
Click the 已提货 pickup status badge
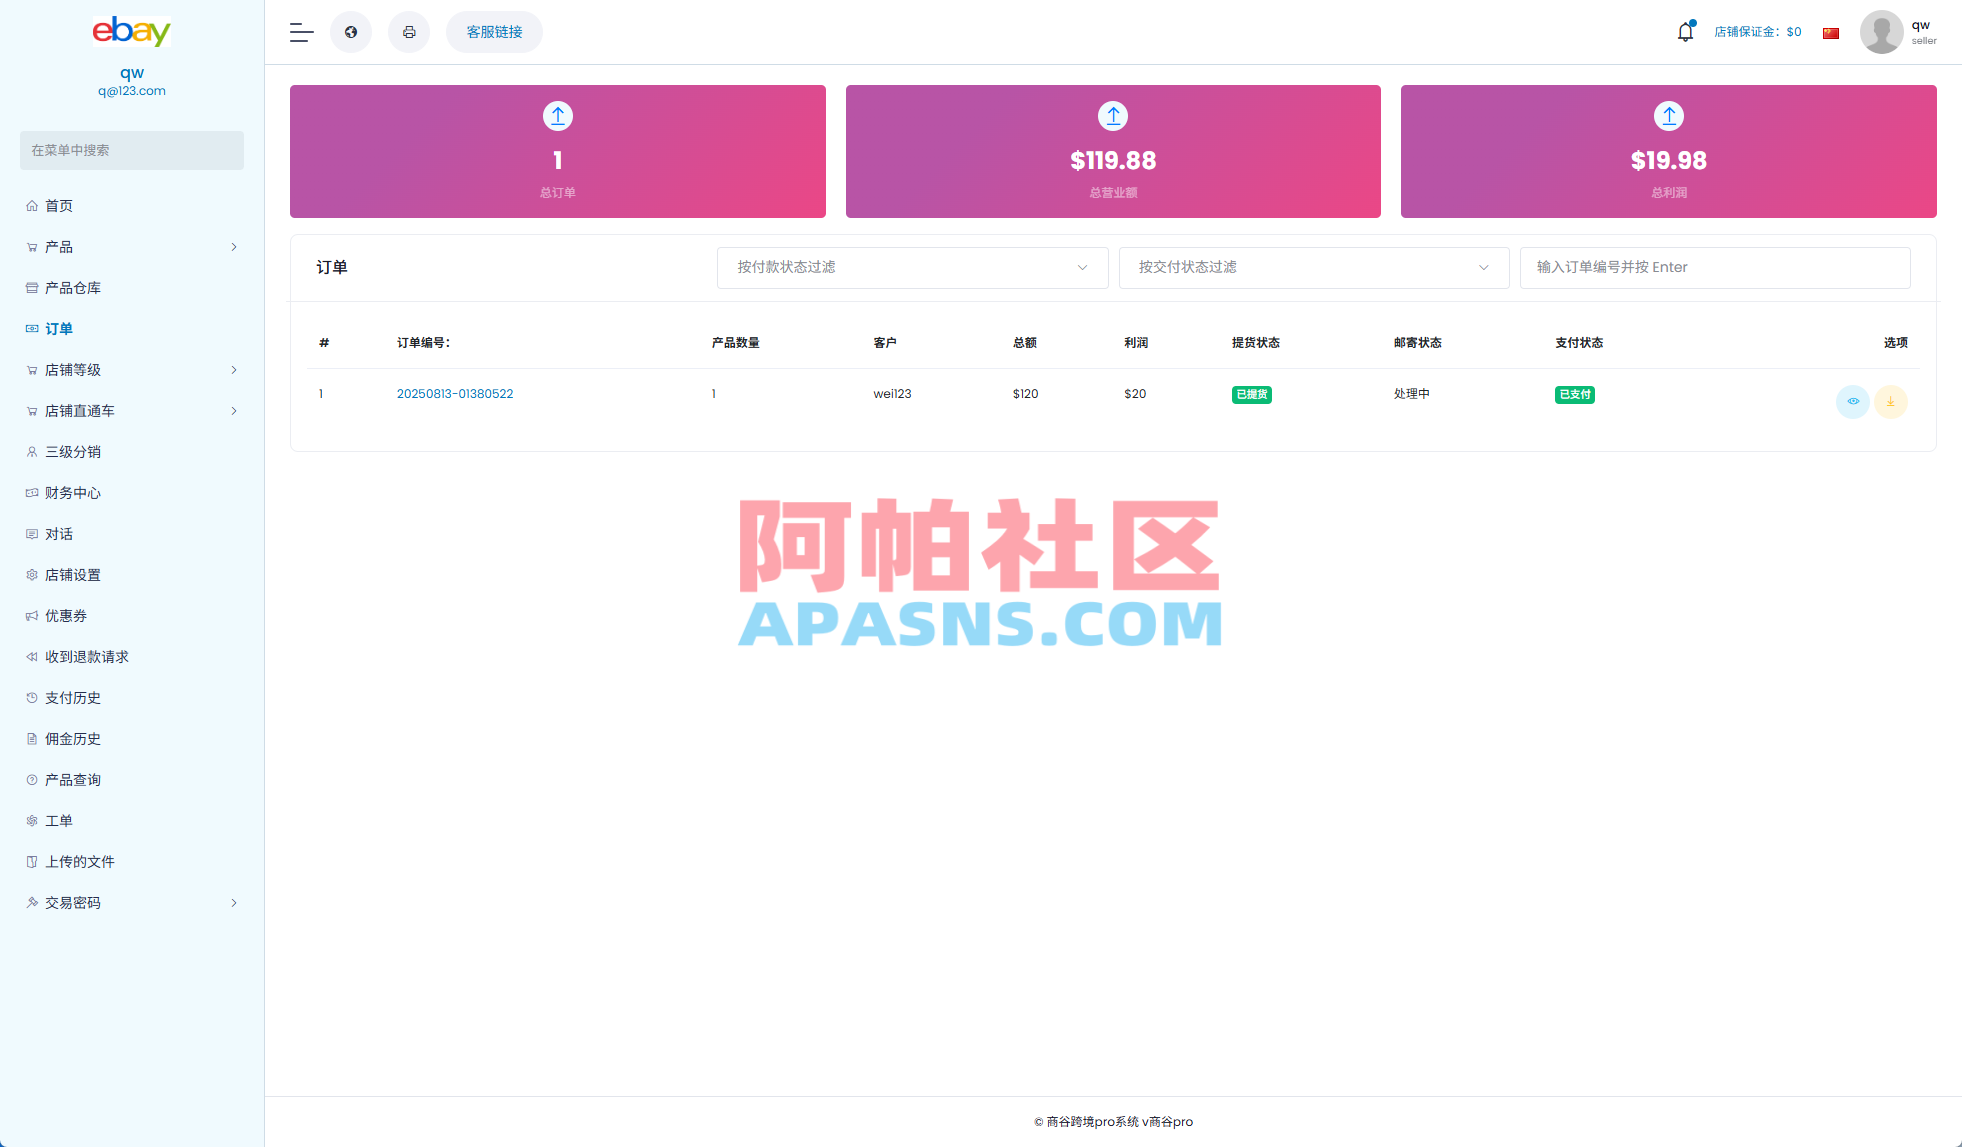tap(1251, 394)
